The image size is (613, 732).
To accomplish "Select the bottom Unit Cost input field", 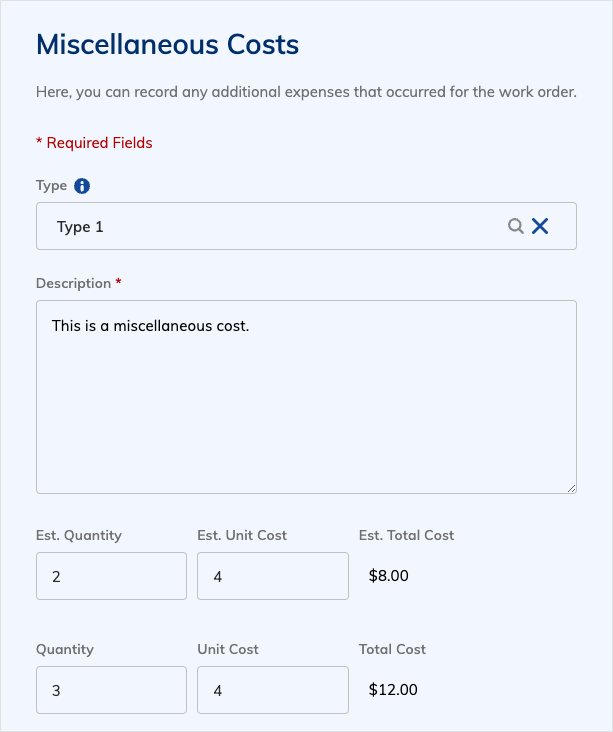I will point(273,690).
